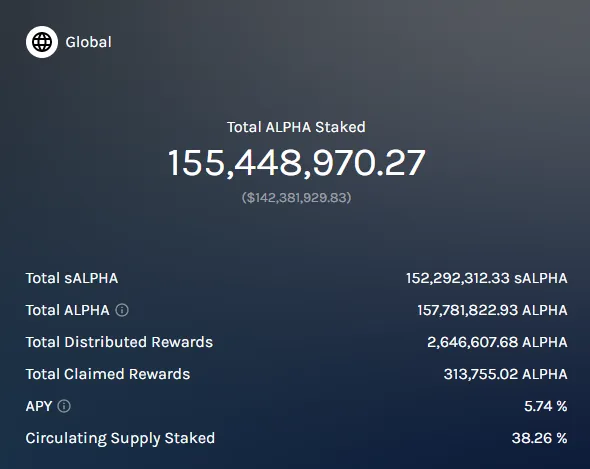Select the 38.26 % supply value
The height and width of the screenshot is (469, 590).
point(540,439)
